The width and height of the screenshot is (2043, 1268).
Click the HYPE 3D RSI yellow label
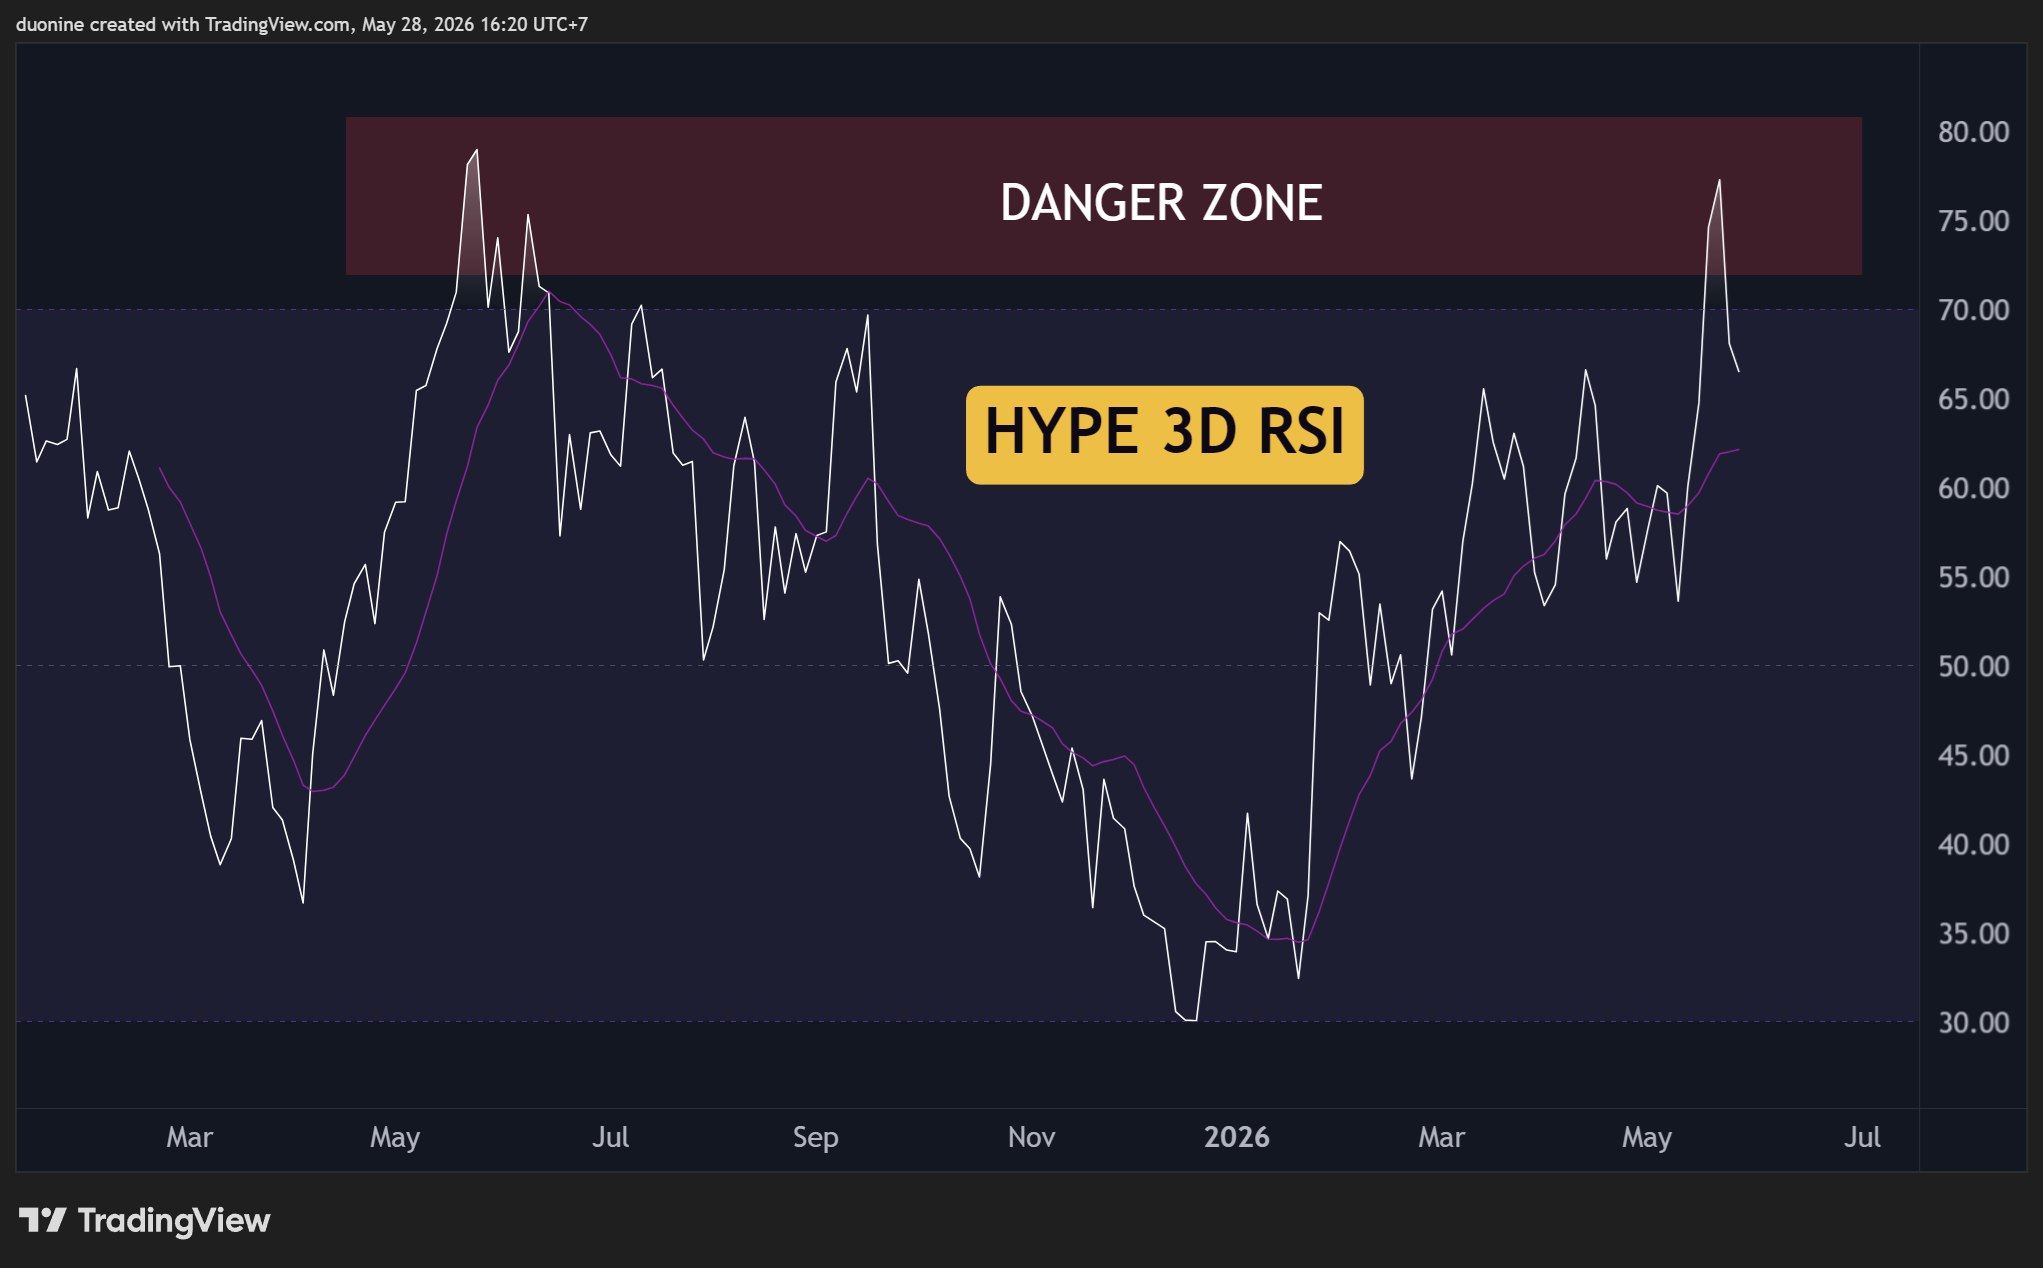tap(1164, 434)
